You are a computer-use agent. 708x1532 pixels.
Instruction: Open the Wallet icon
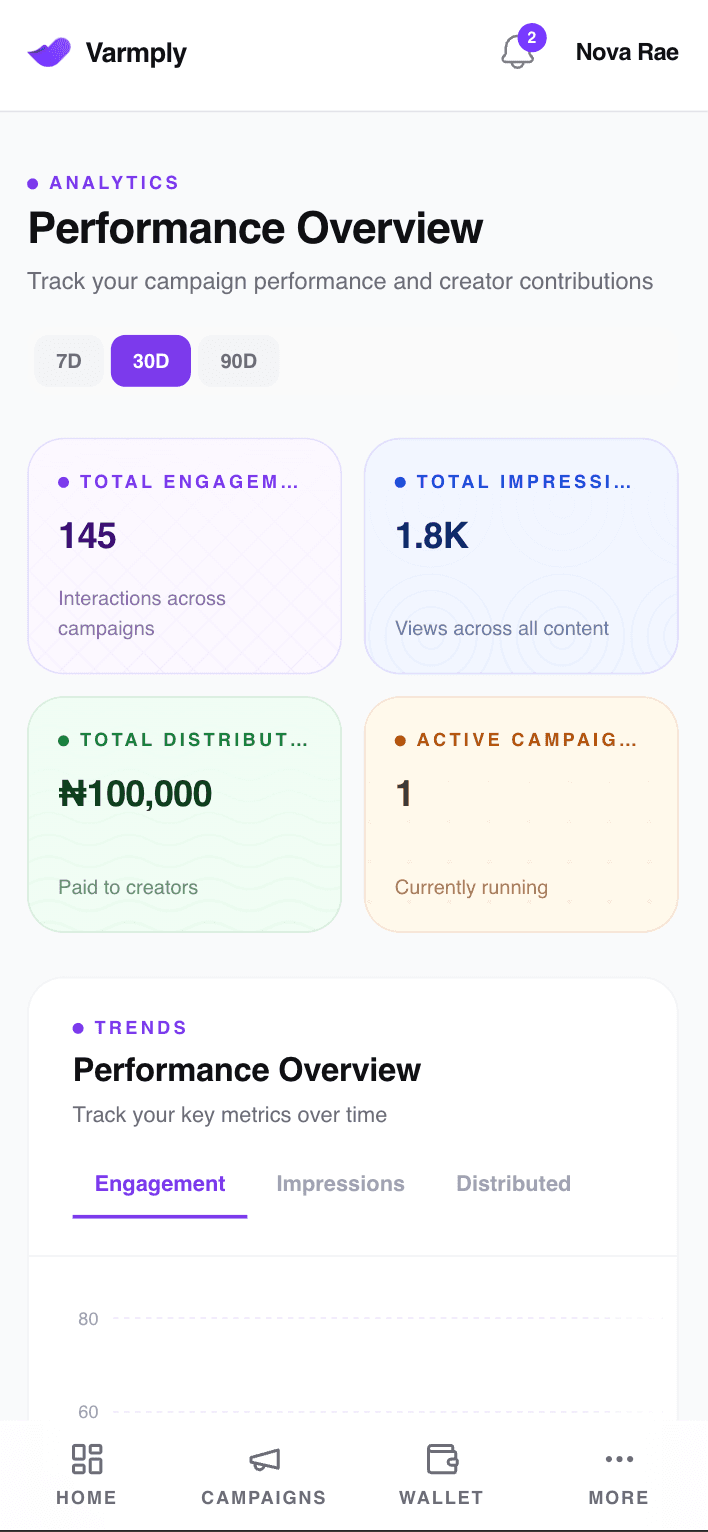point(442,1459)
